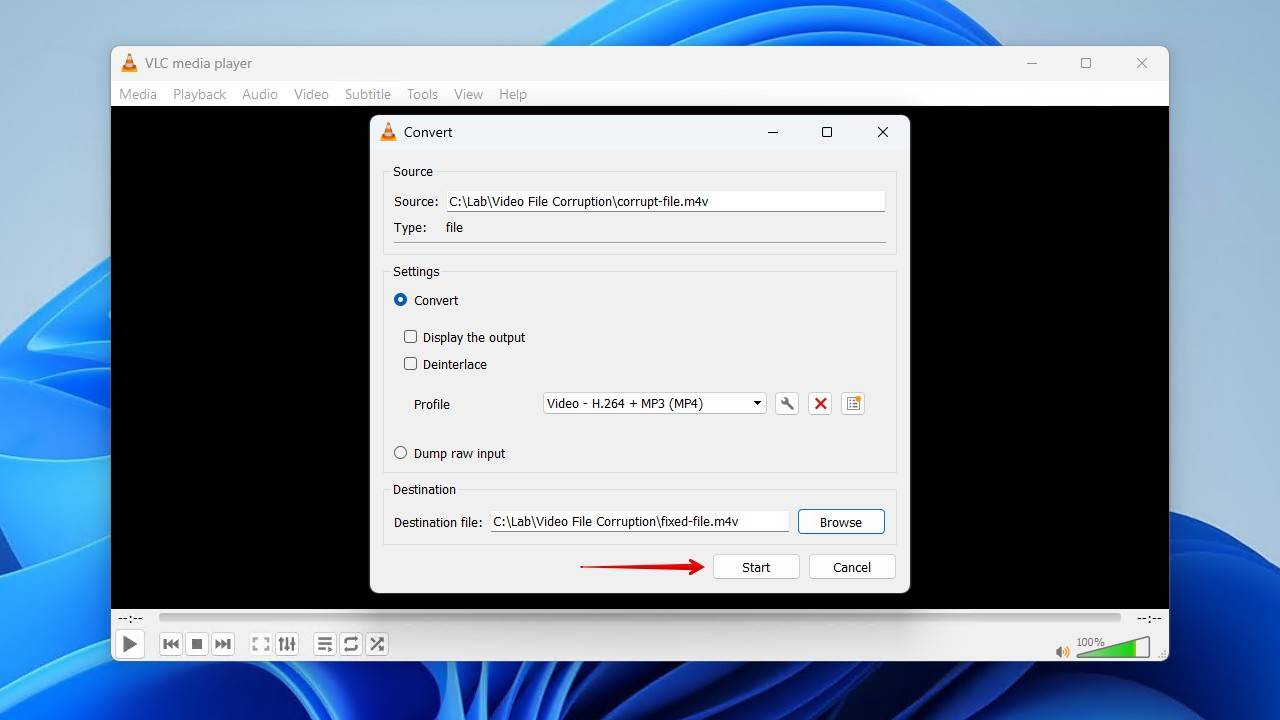Skip to next media in VLC
Screen dimensions: 1280x720
click(x=223, y=644)
